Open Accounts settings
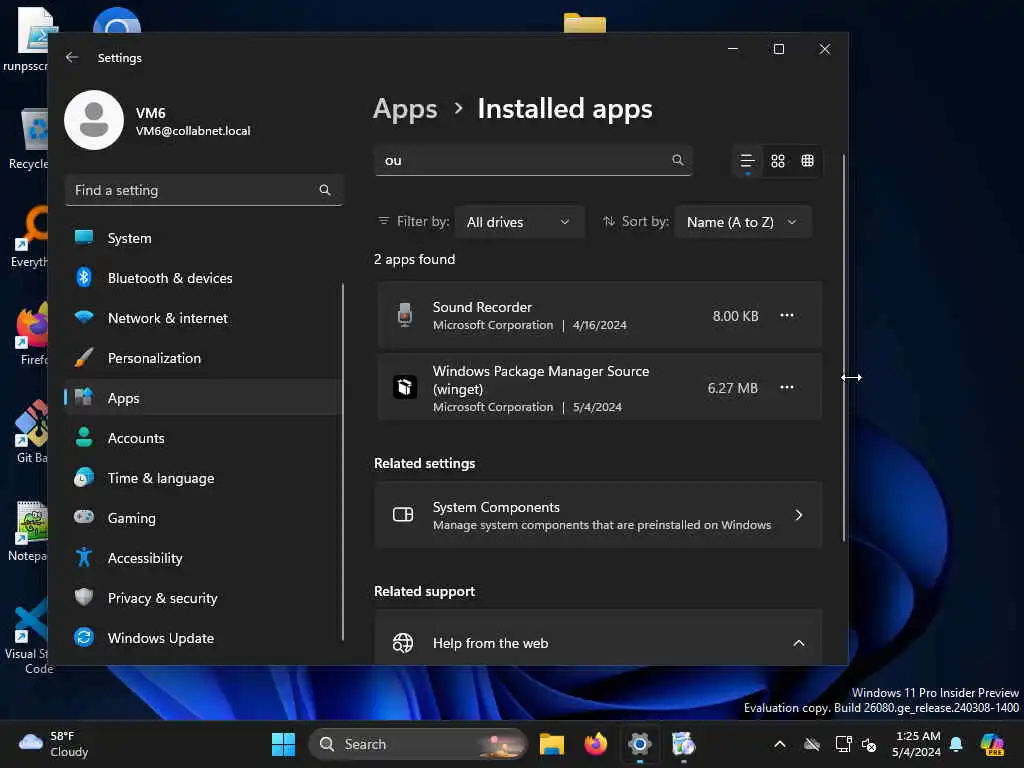 (x=203, y=438)
